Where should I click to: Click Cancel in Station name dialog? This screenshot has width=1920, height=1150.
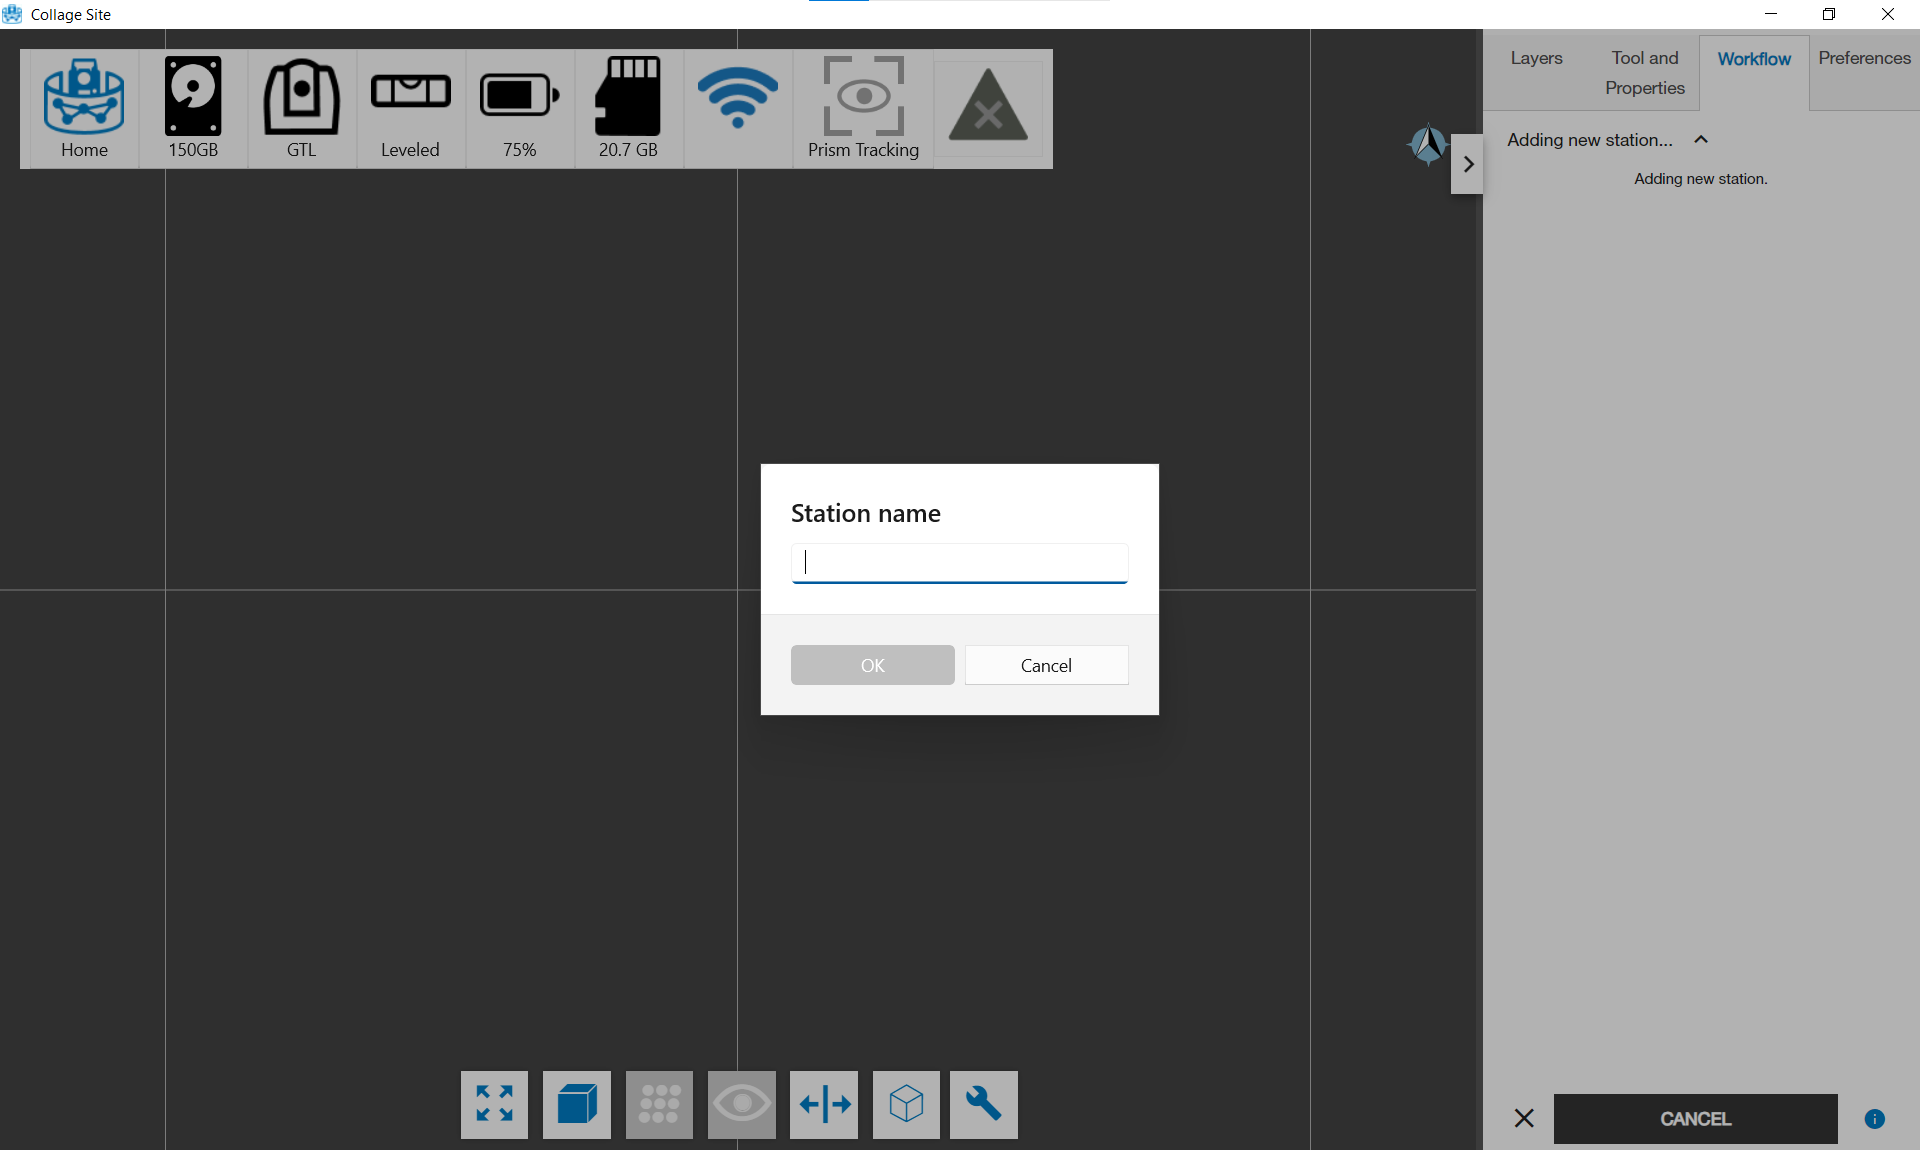tap(1046, 665)
